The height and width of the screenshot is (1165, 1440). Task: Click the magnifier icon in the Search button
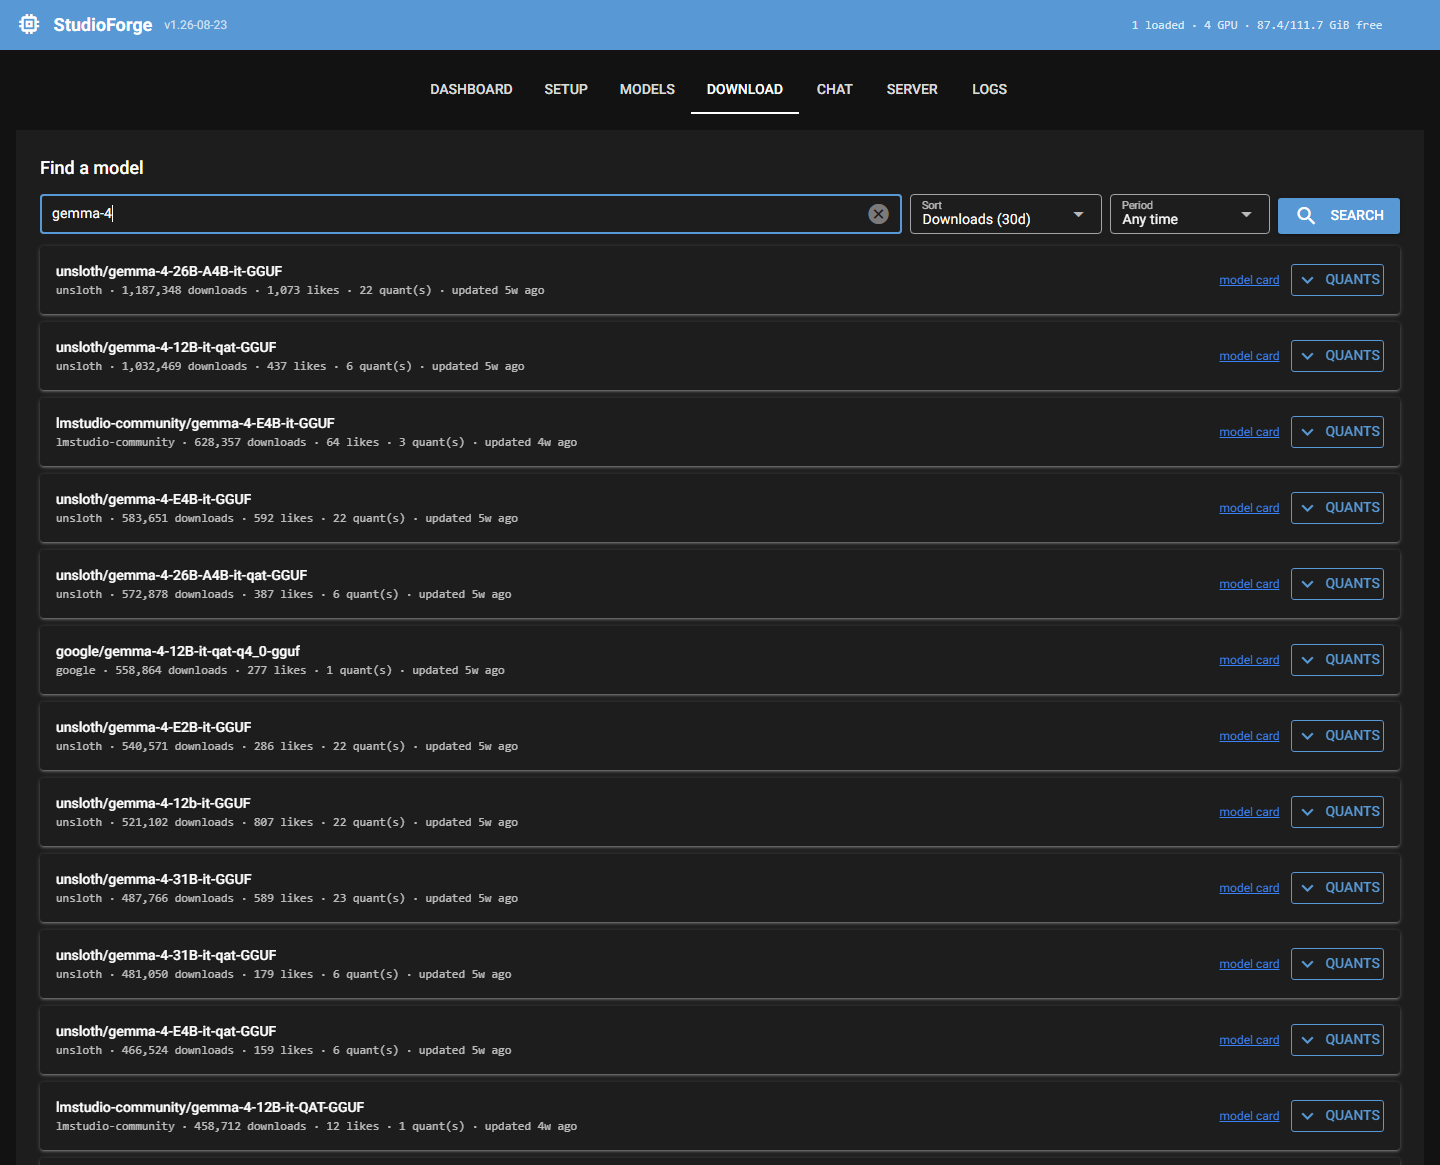[x=1306, y=216]
